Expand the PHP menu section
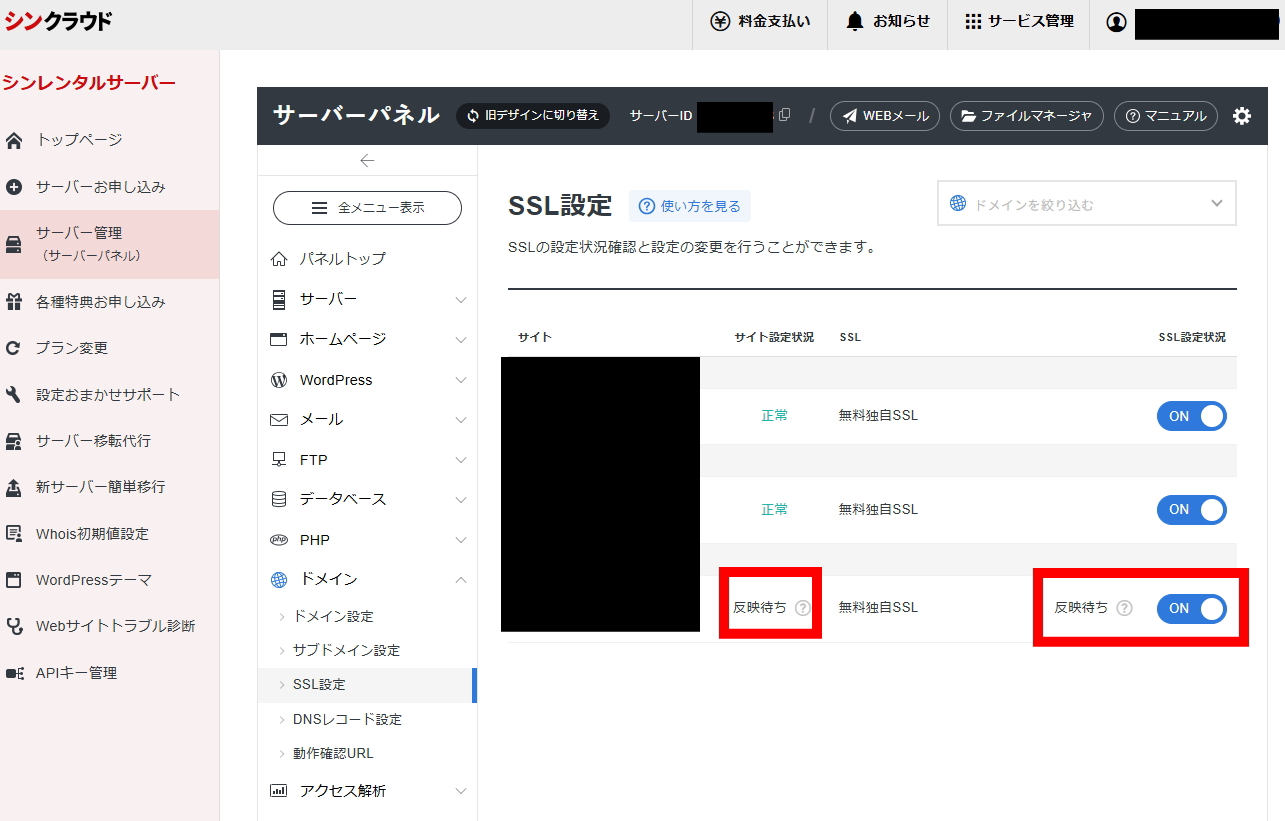This screenshot has height=821, width=1285. coord(367,540)
